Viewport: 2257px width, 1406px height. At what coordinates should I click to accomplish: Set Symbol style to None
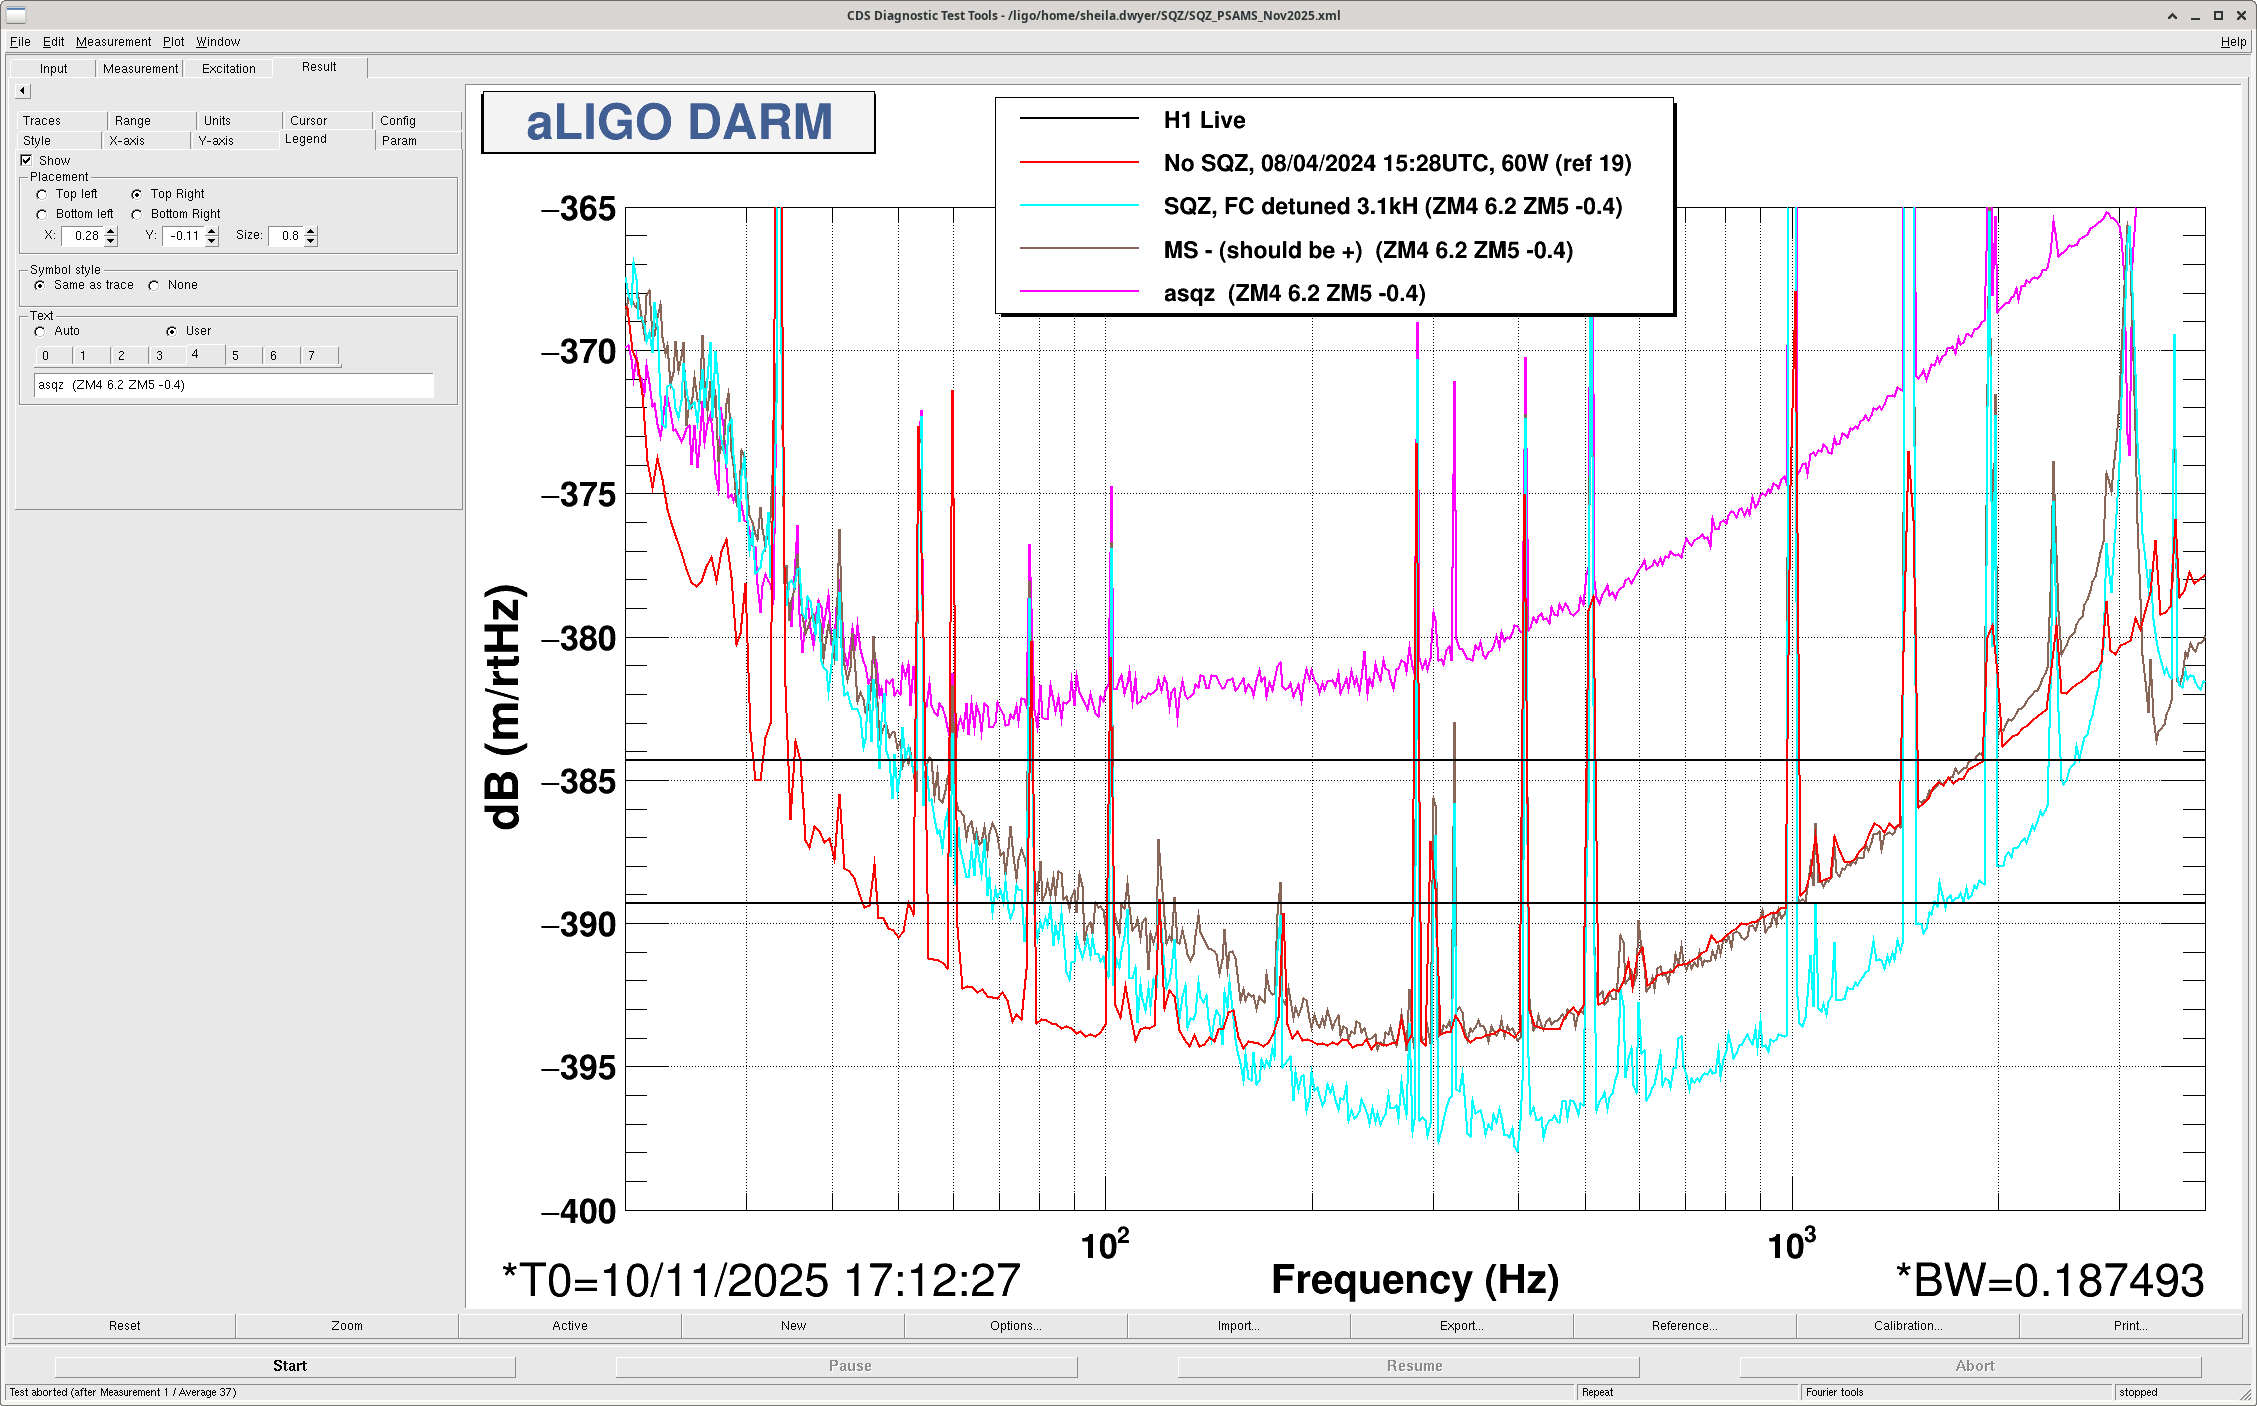(x=154, y=285)
